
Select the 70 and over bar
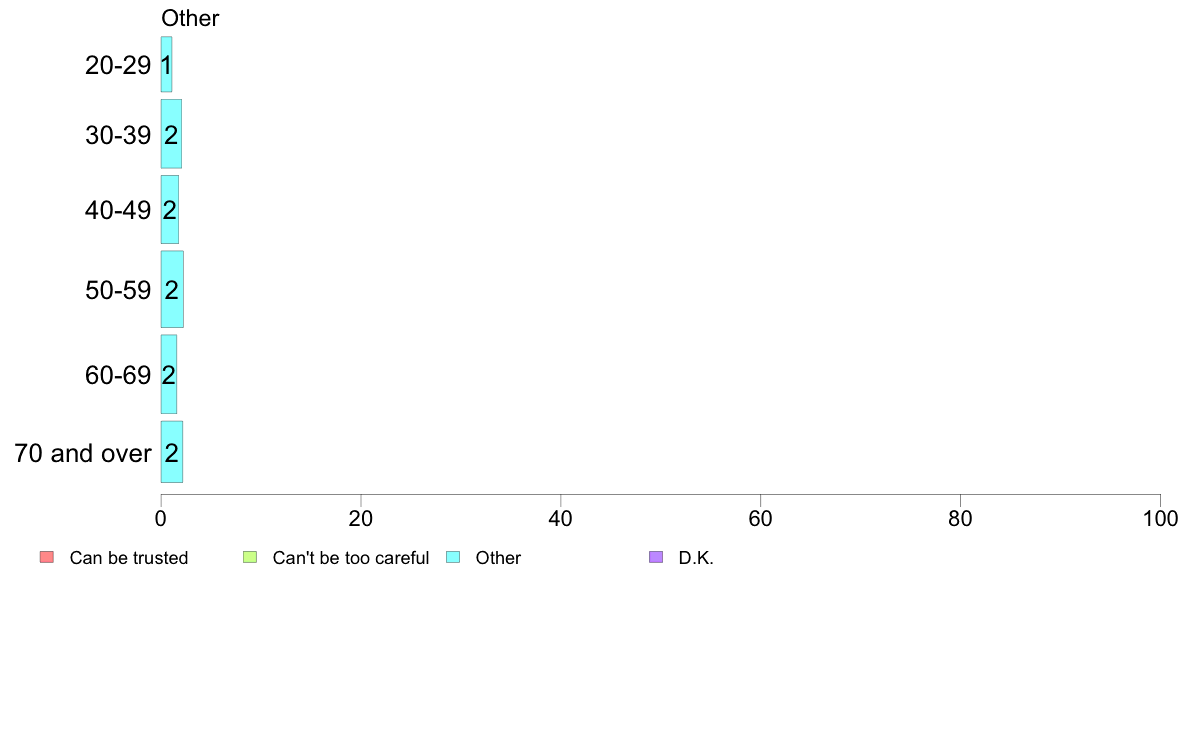pos(171,452)
